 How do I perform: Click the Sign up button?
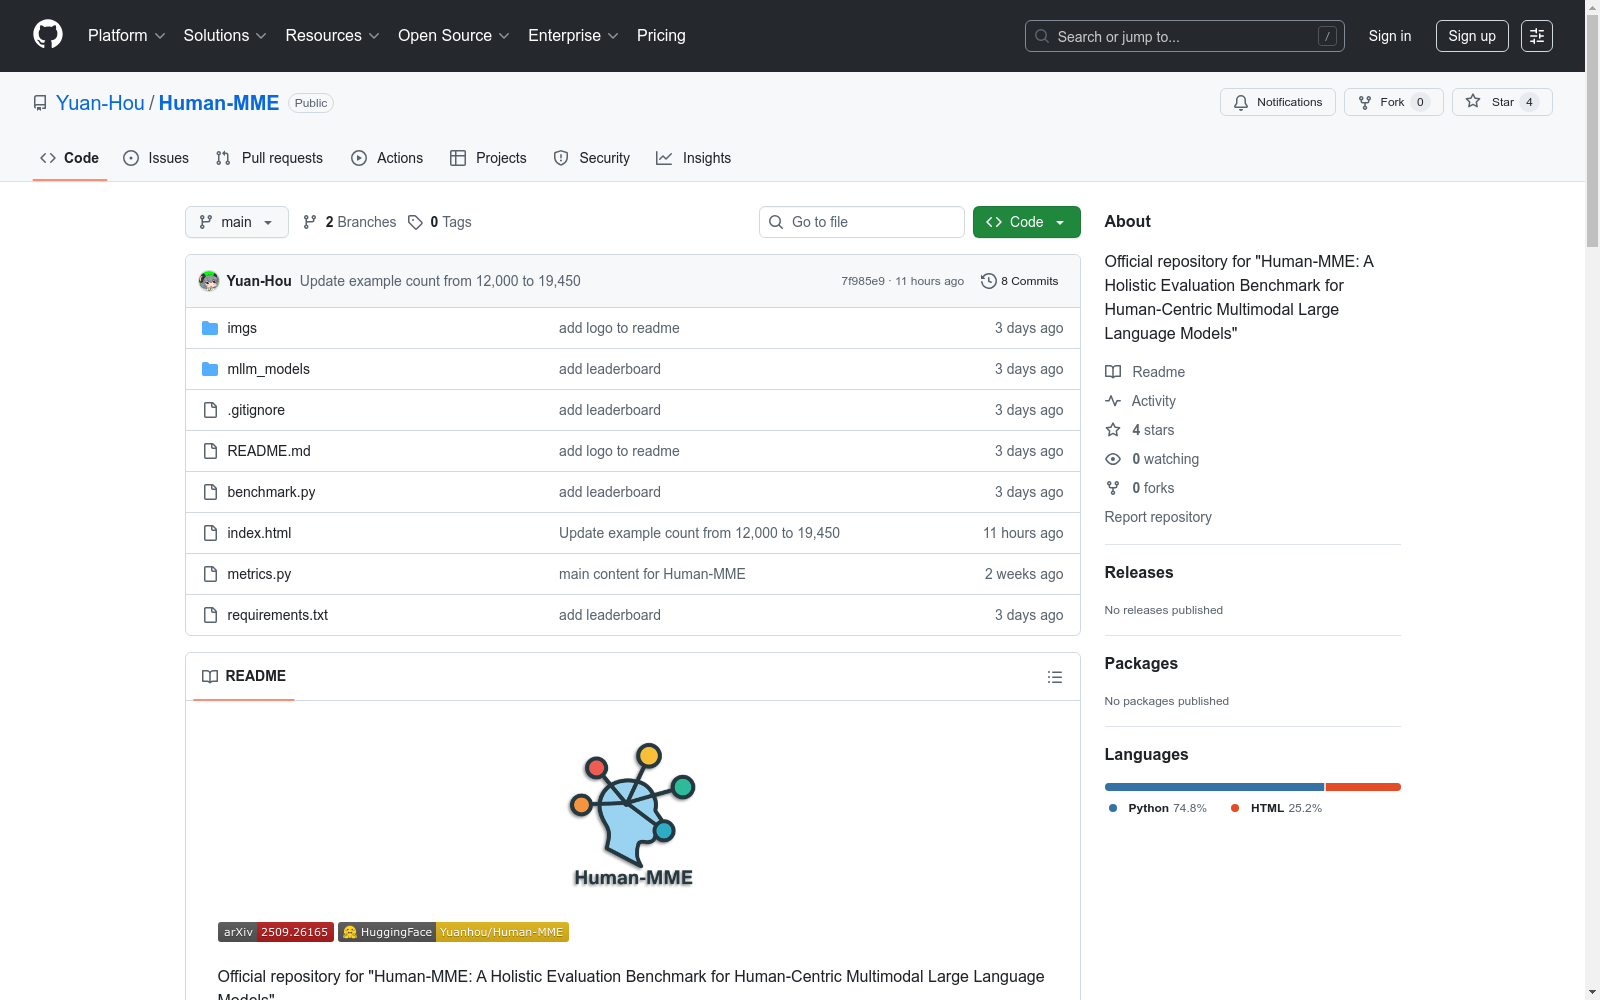click(x=1472, y=36)
